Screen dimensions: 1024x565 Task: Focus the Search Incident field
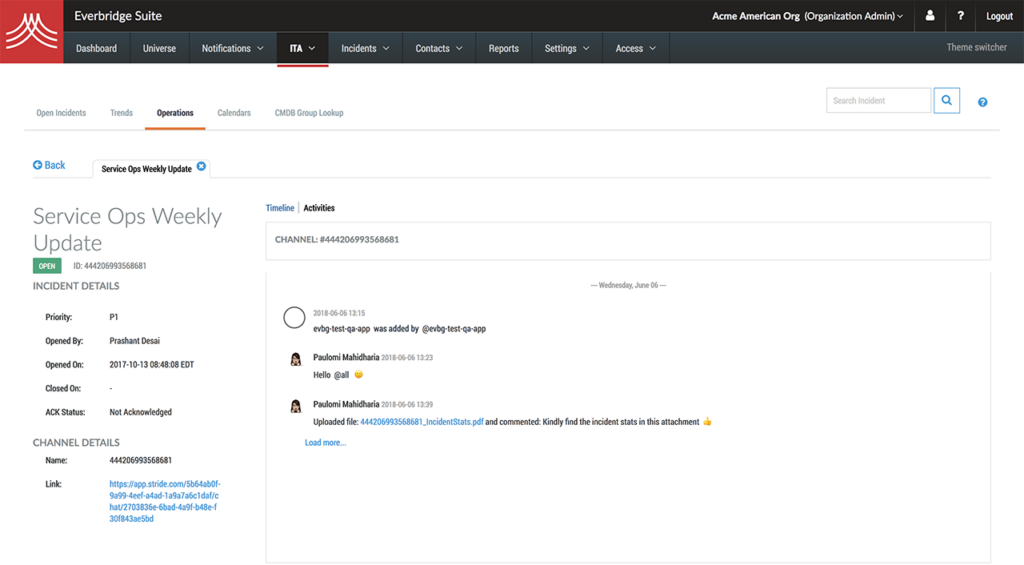click(878, 101)
